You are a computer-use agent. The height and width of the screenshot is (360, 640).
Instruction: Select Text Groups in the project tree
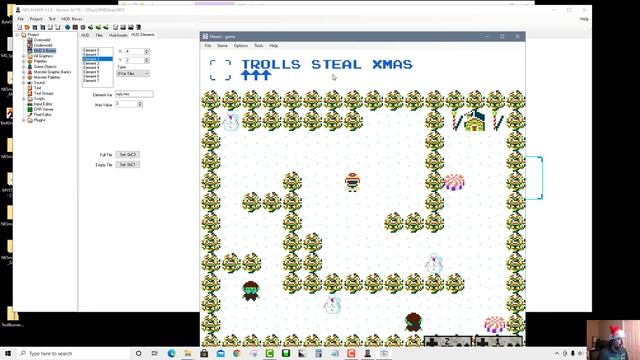pyautogui.click(x=44, y=93)
